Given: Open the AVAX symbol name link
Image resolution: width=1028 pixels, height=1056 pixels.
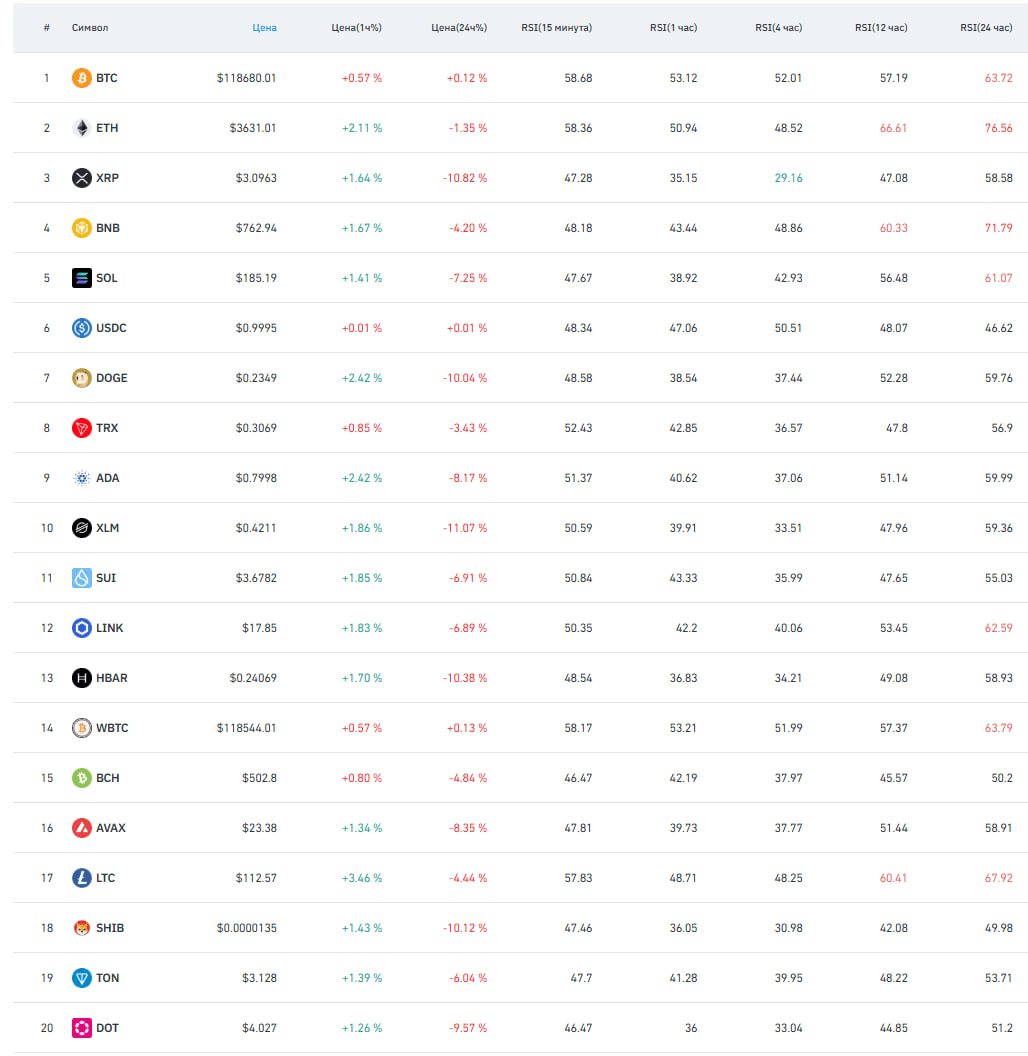Looking at the screenshot, I should tap(110, 828).
